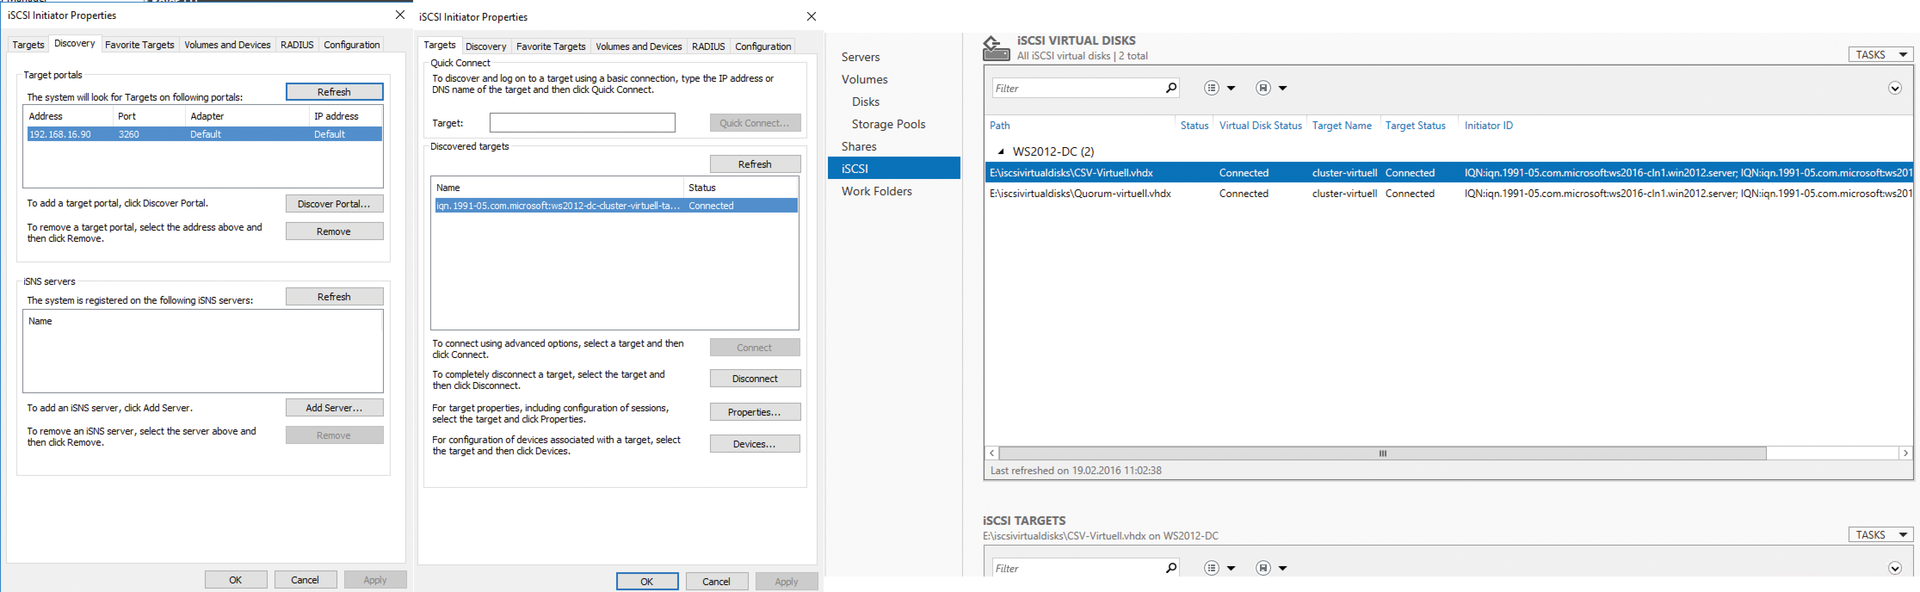Click the horizontal scrollbar of virtual disks list
This screenshot has width=1920, height=592.
[x=1383, y=453]
